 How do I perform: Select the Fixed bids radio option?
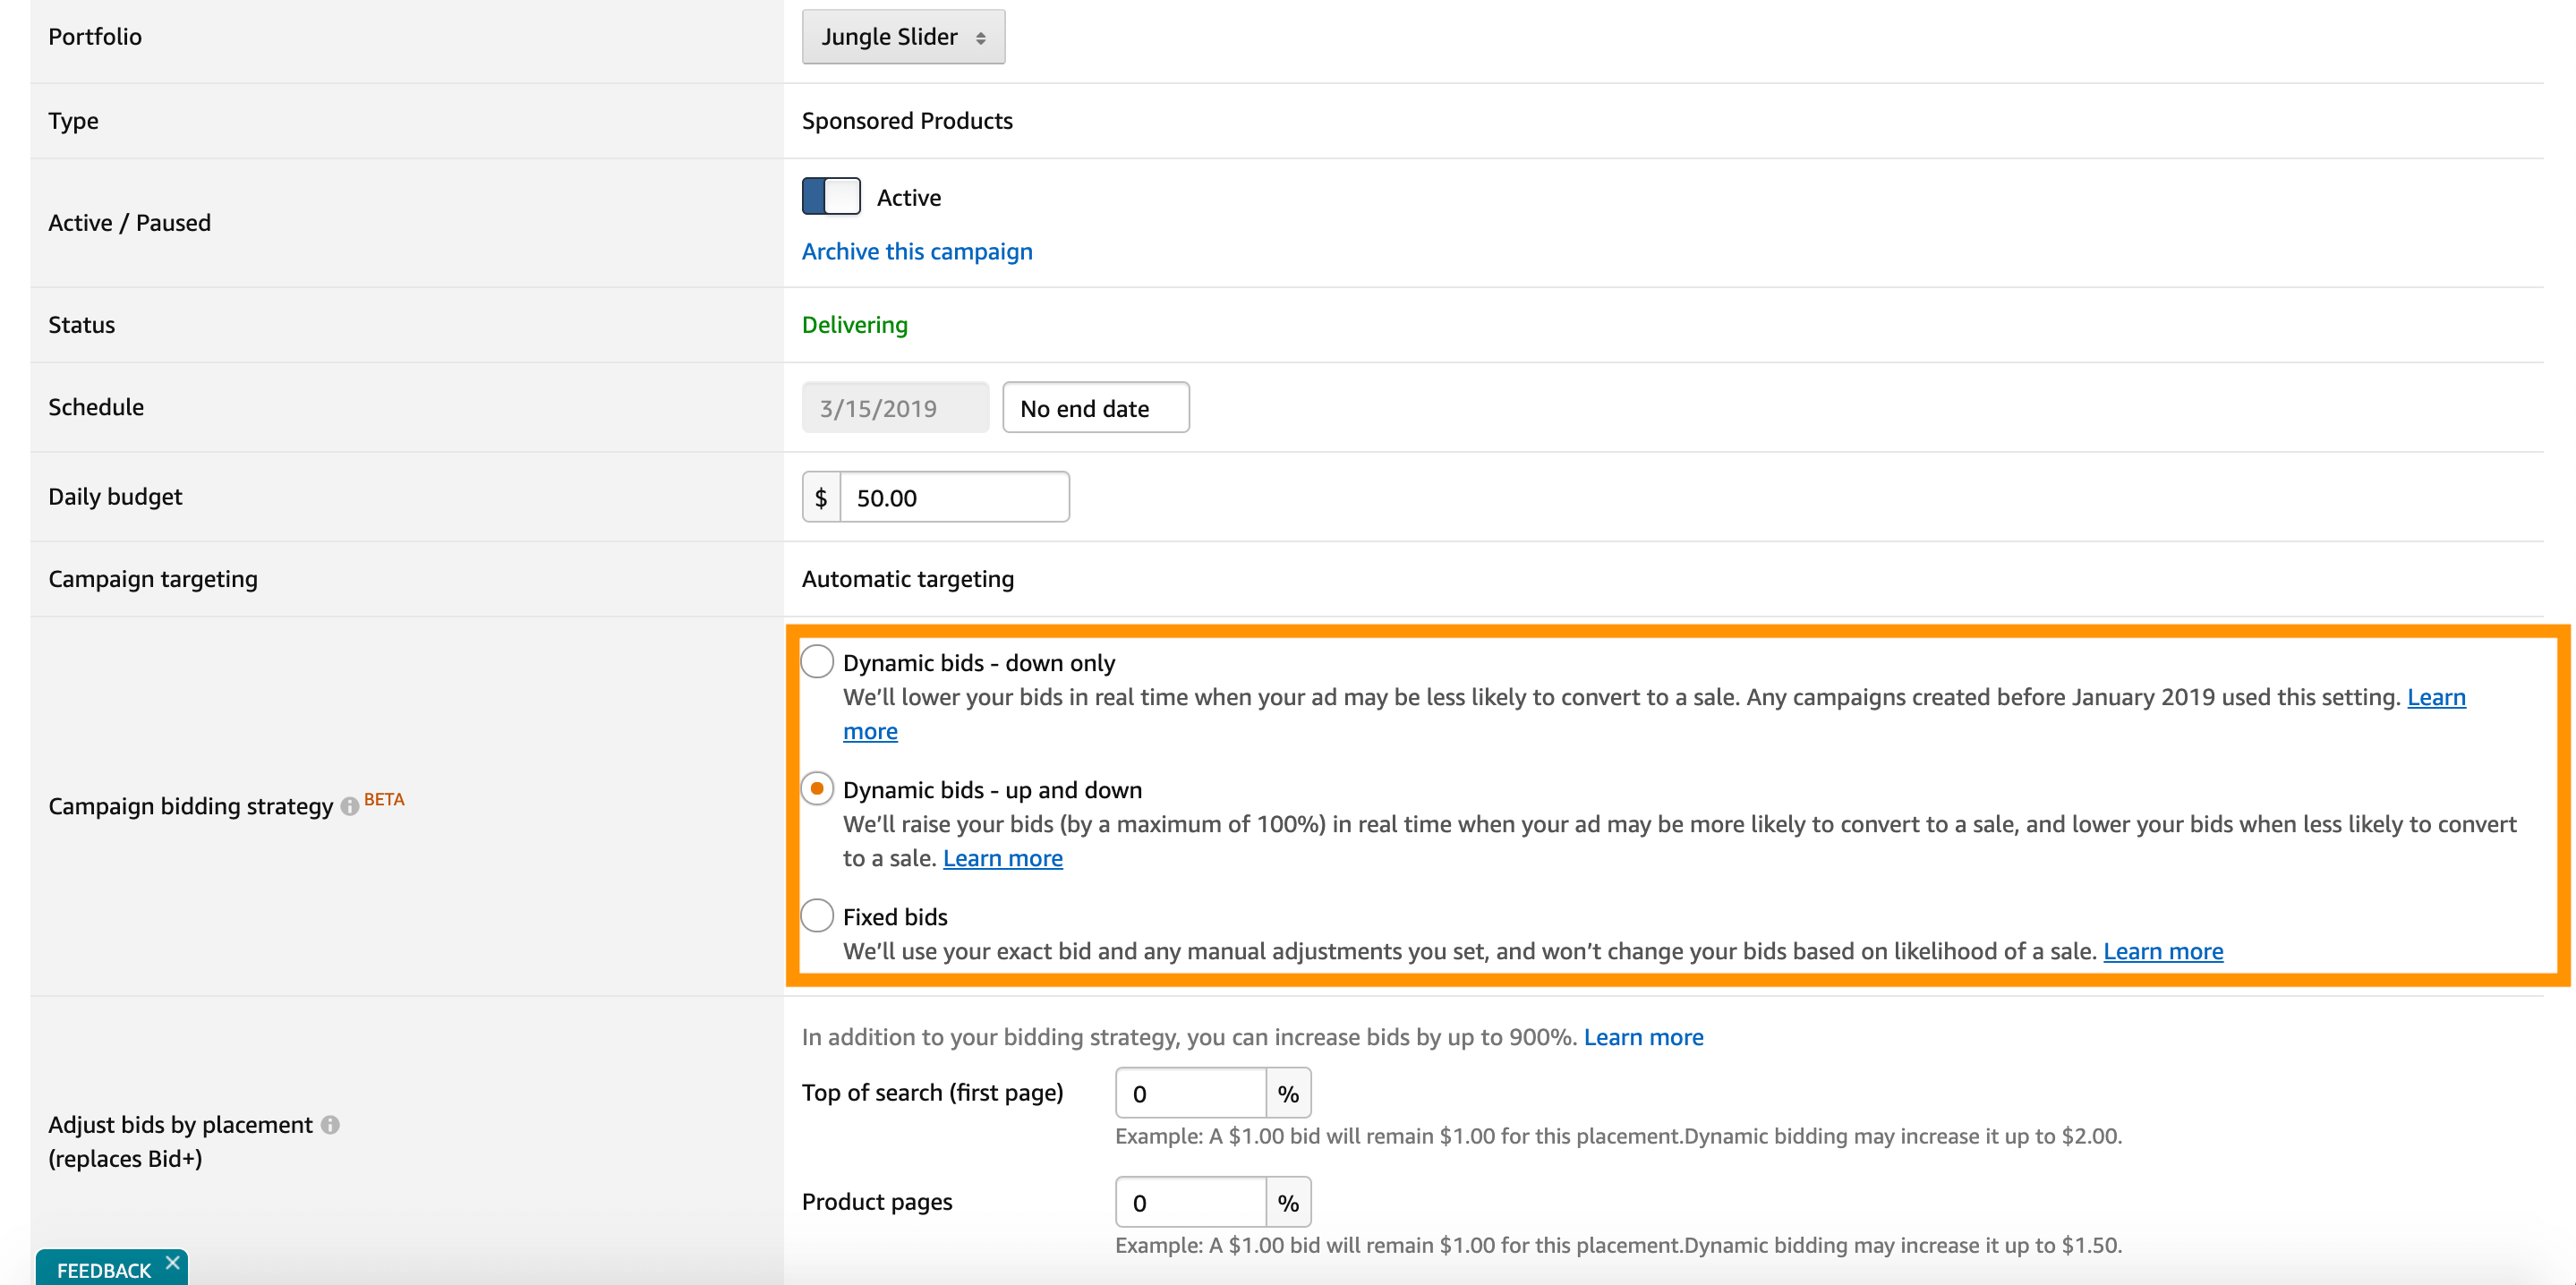(817, 915)
